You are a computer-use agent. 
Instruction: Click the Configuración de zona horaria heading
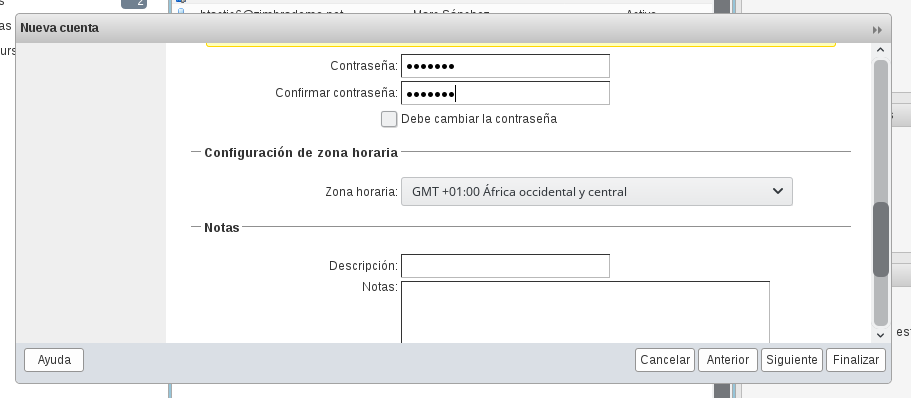(x=301, y=153)
